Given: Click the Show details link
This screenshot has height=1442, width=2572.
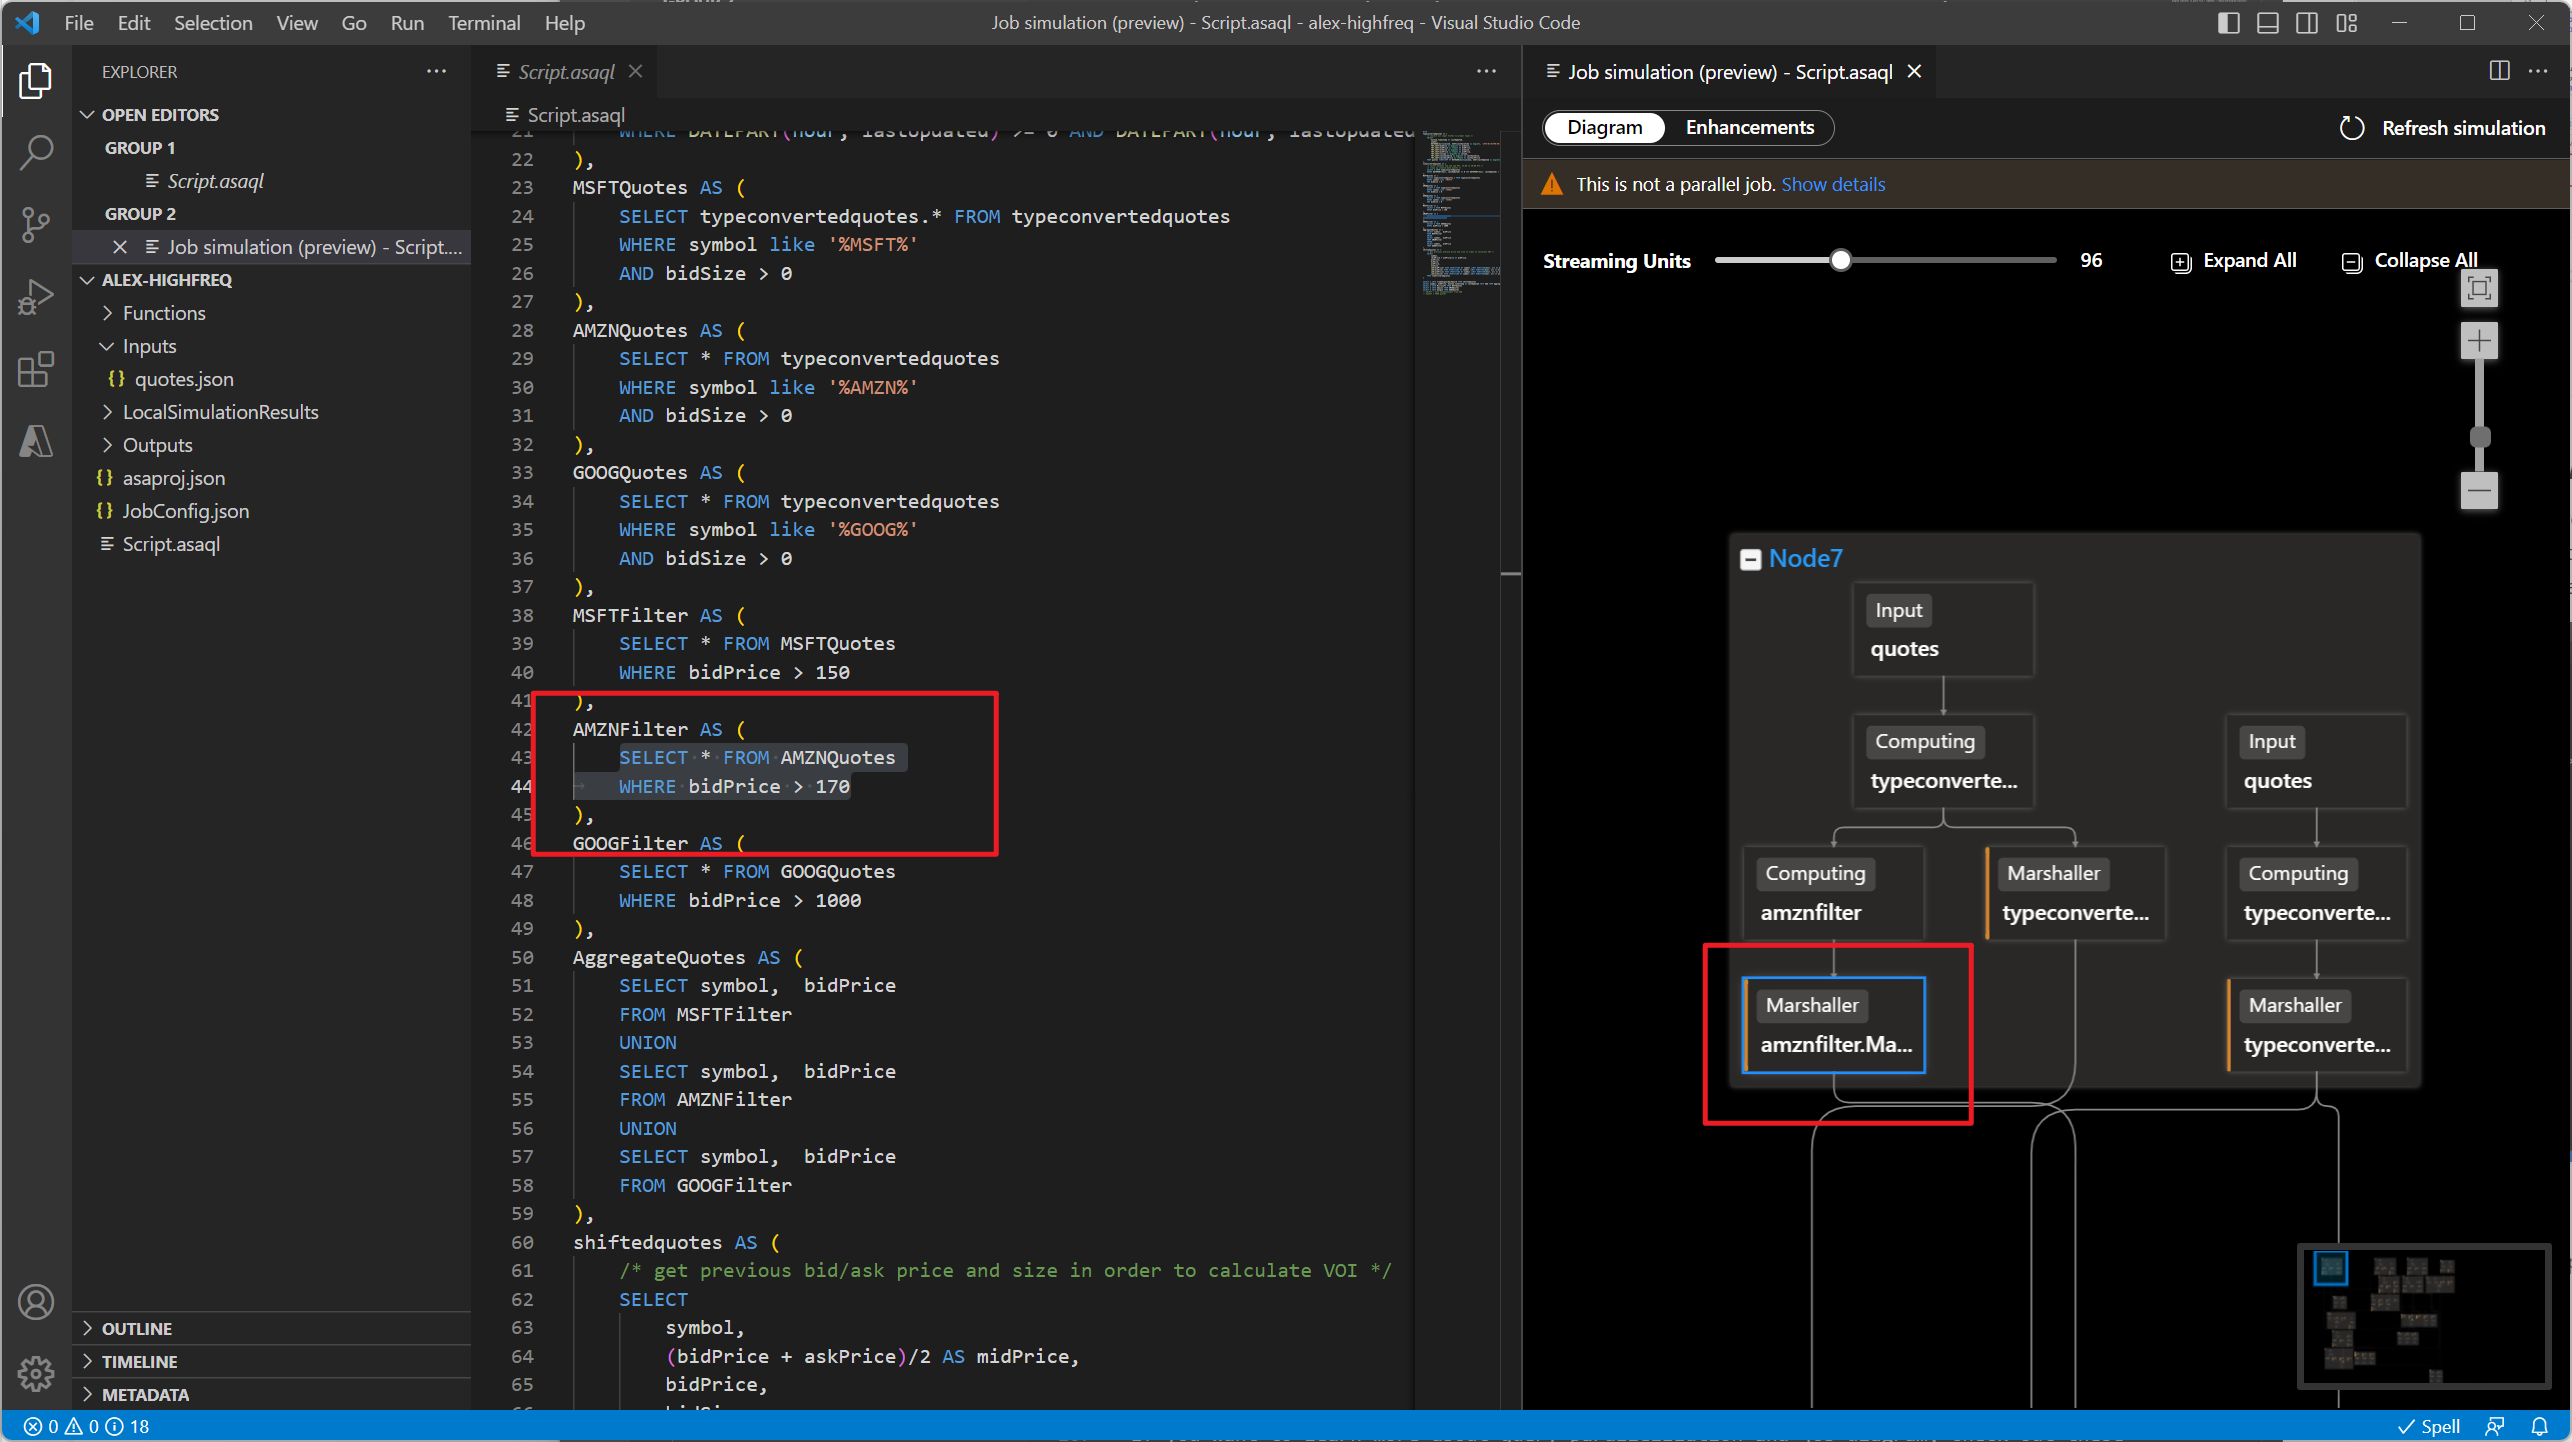Looking at the screenshot, I should coord(1832,184).
